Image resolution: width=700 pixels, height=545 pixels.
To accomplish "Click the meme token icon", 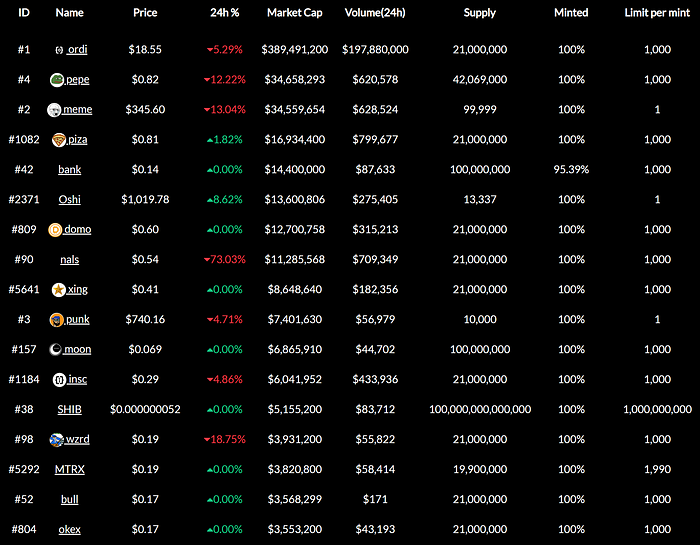I will click(54, 109).
